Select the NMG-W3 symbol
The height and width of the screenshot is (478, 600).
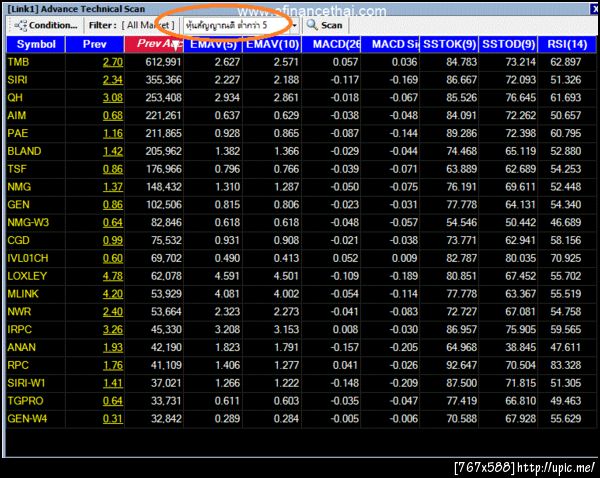coord(28,222)
